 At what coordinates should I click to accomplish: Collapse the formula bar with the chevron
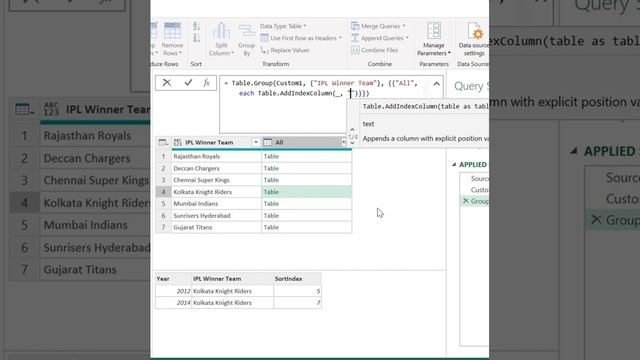coord(436,84)
